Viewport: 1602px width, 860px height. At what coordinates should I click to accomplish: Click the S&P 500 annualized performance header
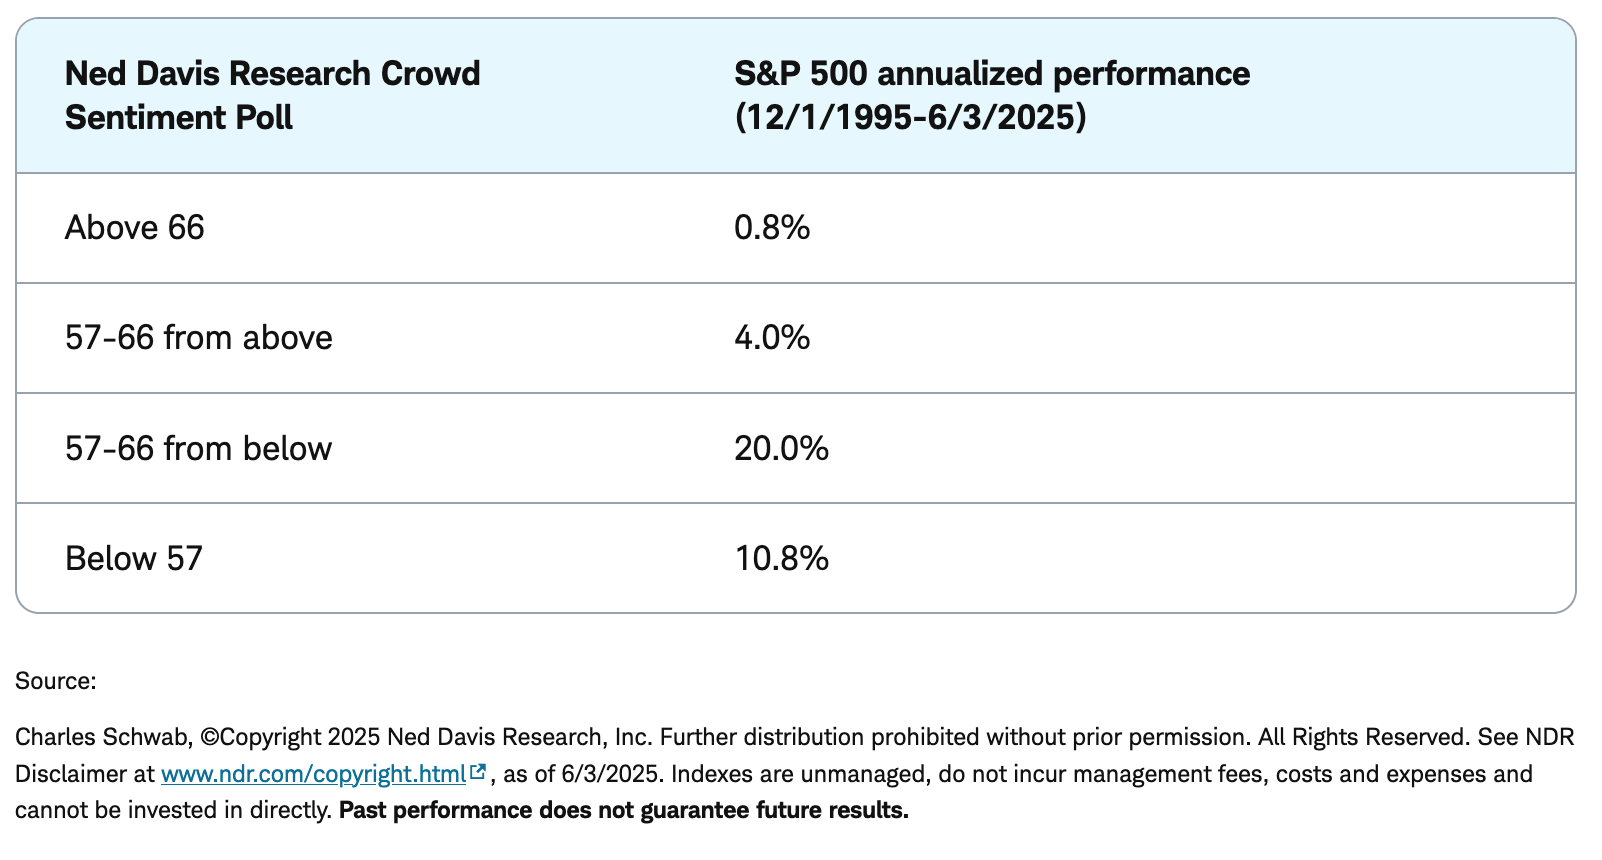[x=991, y=74]
